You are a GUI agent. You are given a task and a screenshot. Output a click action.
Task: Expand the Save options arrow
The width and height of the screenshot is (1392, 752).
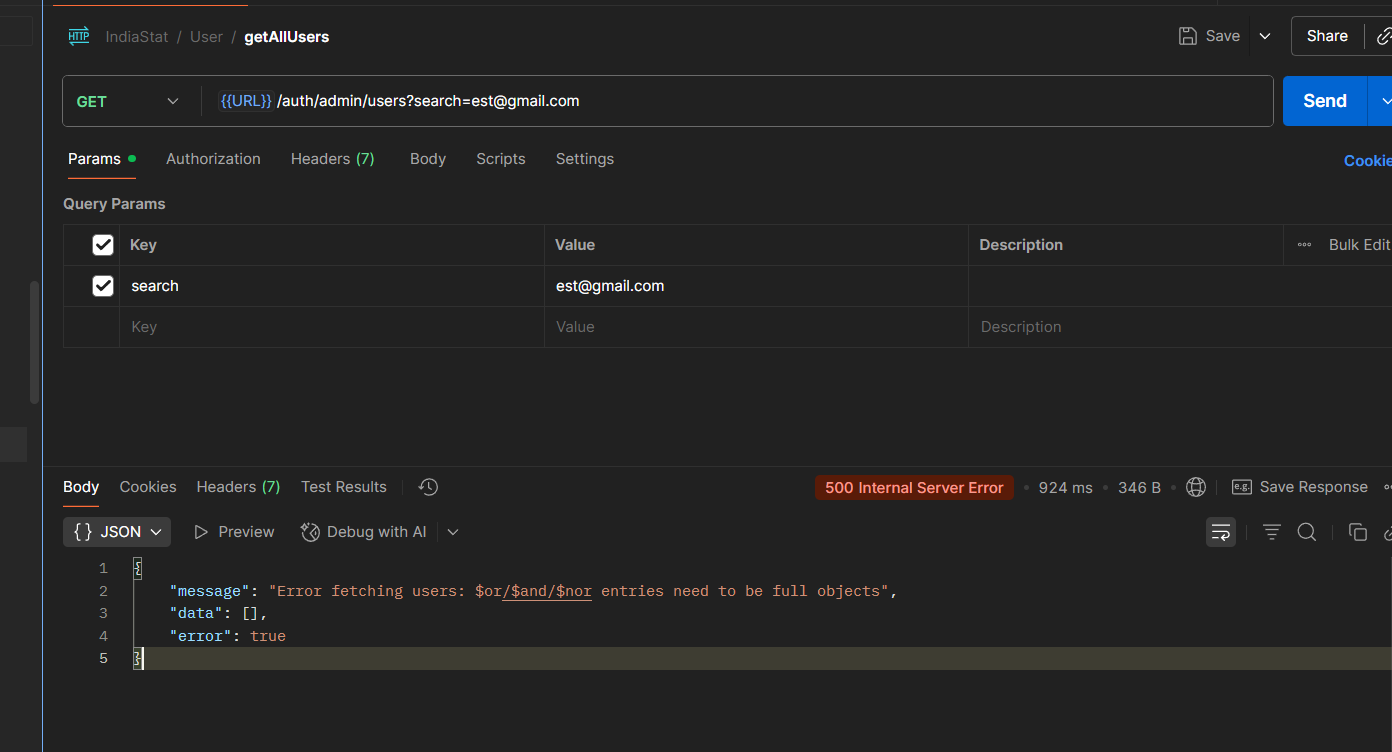point(1265,36)
